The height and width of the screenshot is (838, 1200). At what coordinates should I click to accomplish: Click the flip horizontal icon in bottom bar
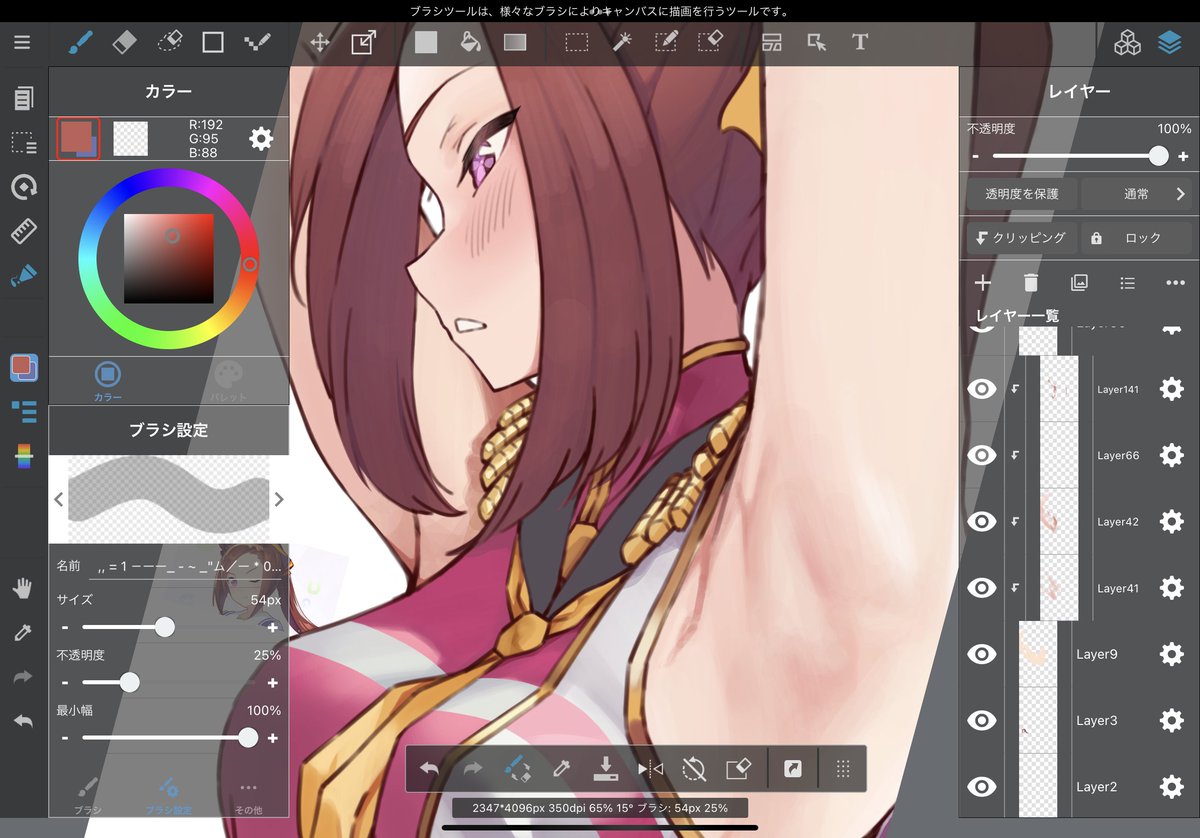(x=650, y=769)
